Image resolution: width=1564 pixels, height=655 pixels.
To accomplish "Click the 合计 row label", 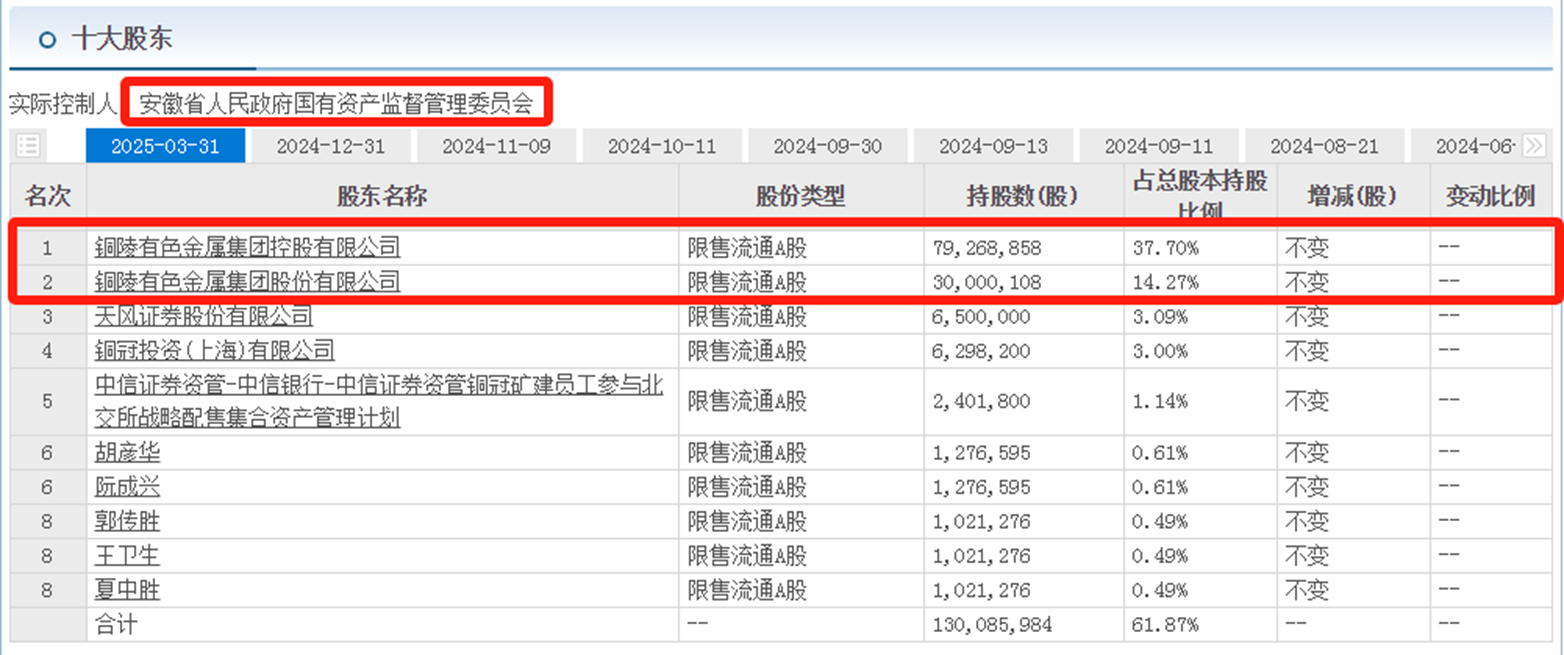I will (x=115, y=625).
